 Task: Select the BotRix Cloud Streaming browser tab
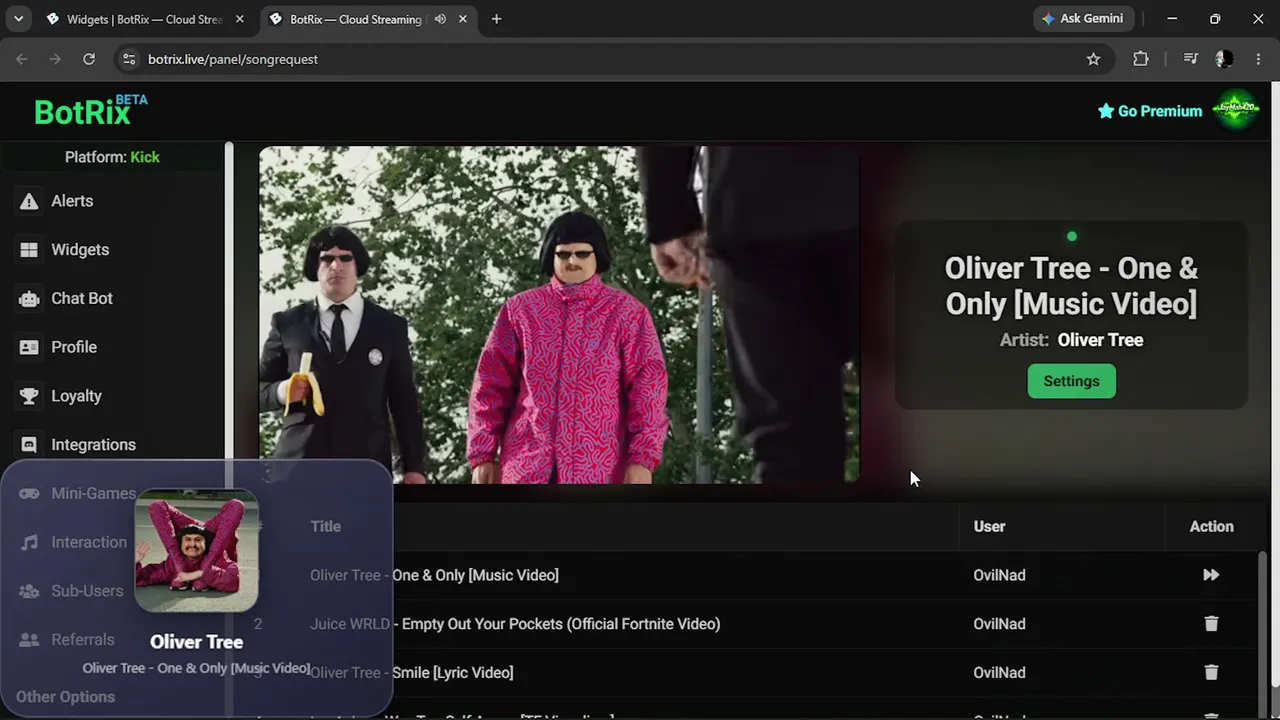355,19
